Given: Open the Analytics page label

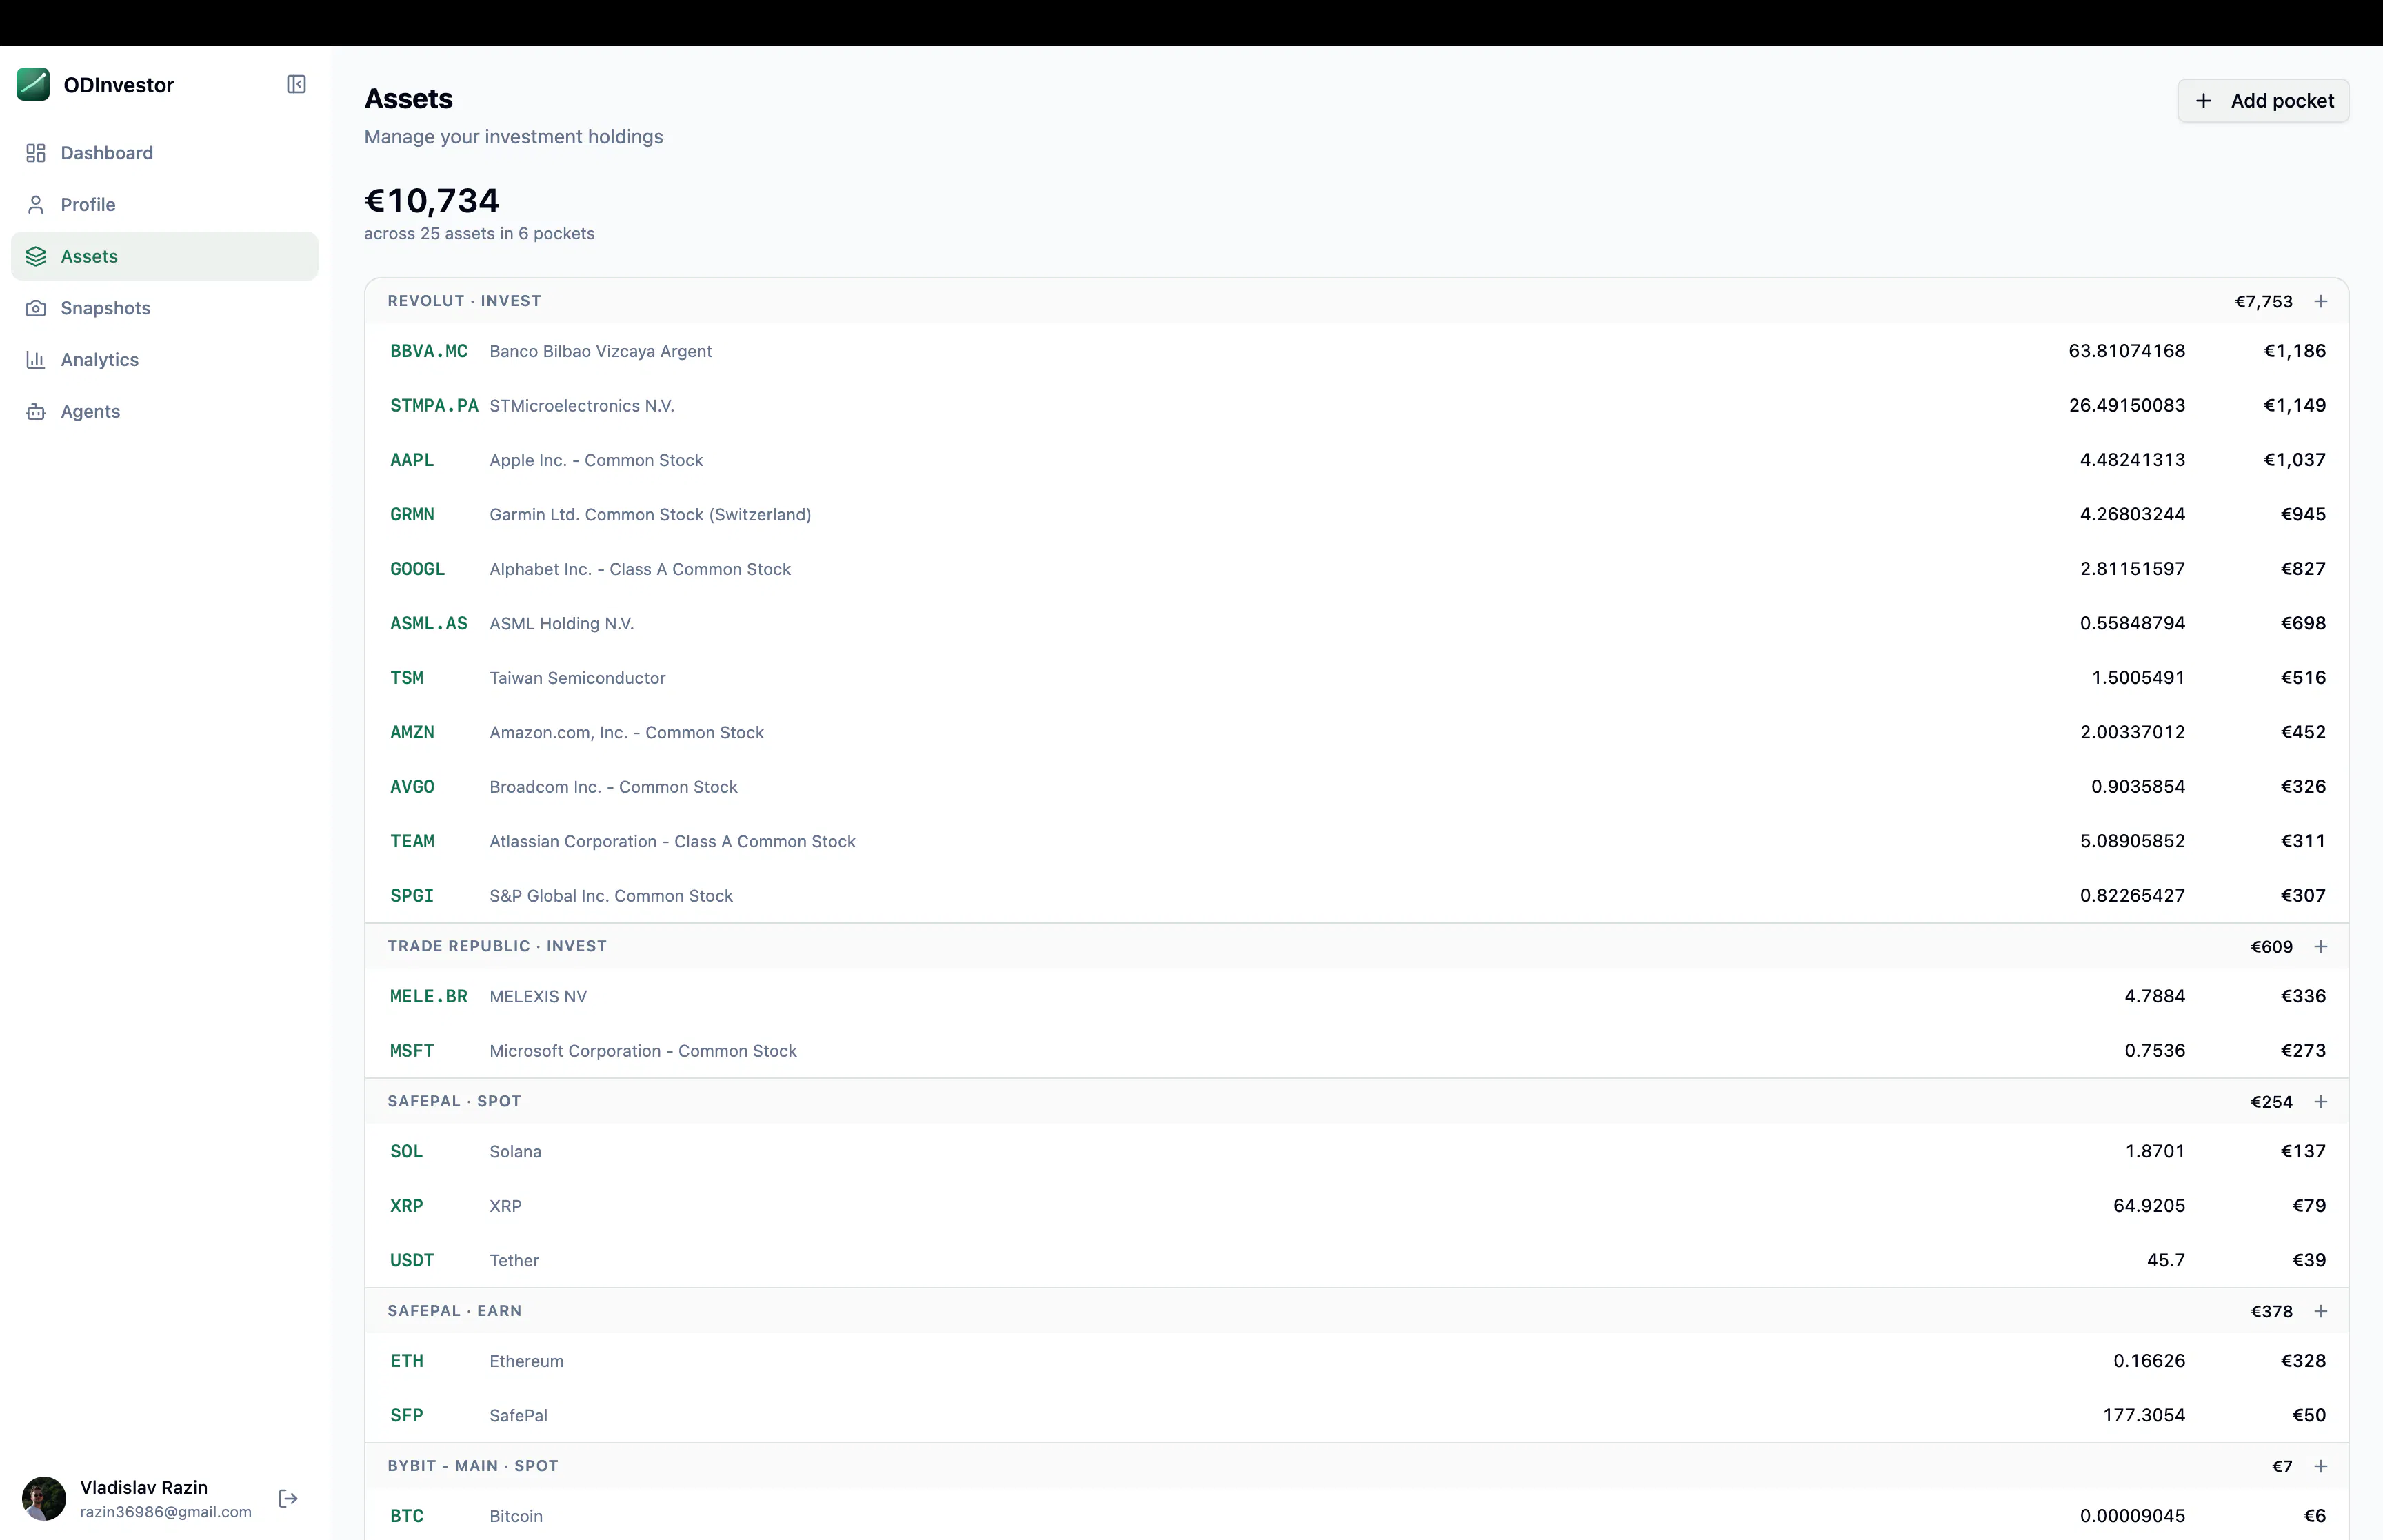Looking at the screenshot, I should click(99, 360).
